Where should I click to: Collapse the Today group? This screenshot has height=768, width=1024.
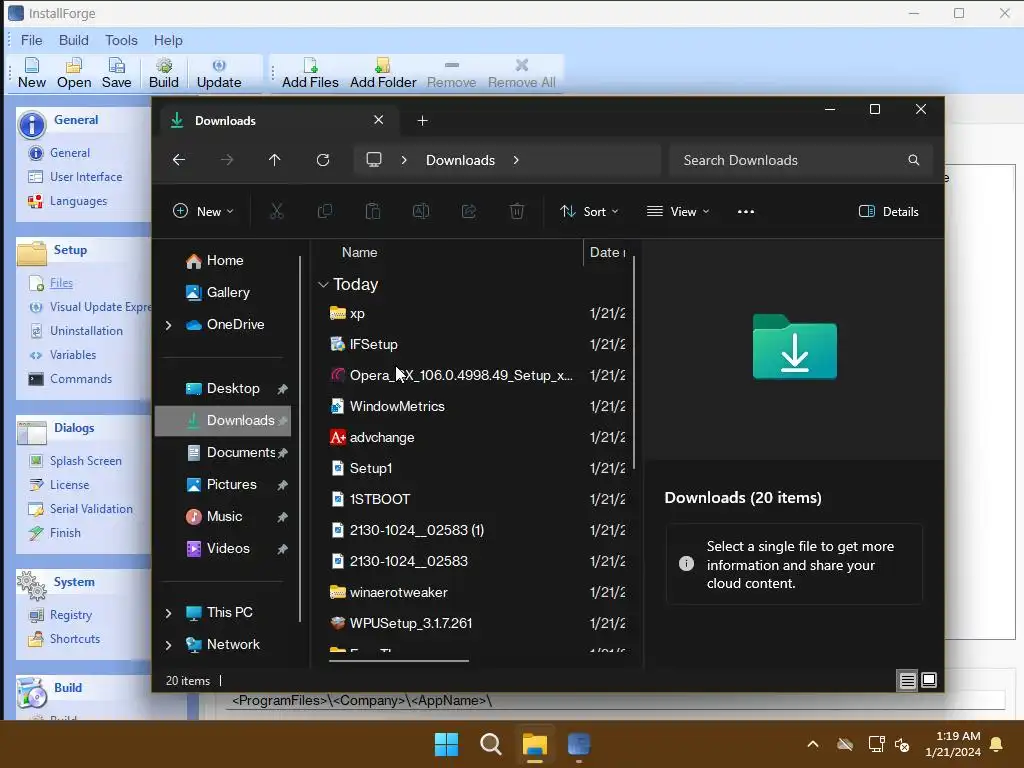coord(323,285)
